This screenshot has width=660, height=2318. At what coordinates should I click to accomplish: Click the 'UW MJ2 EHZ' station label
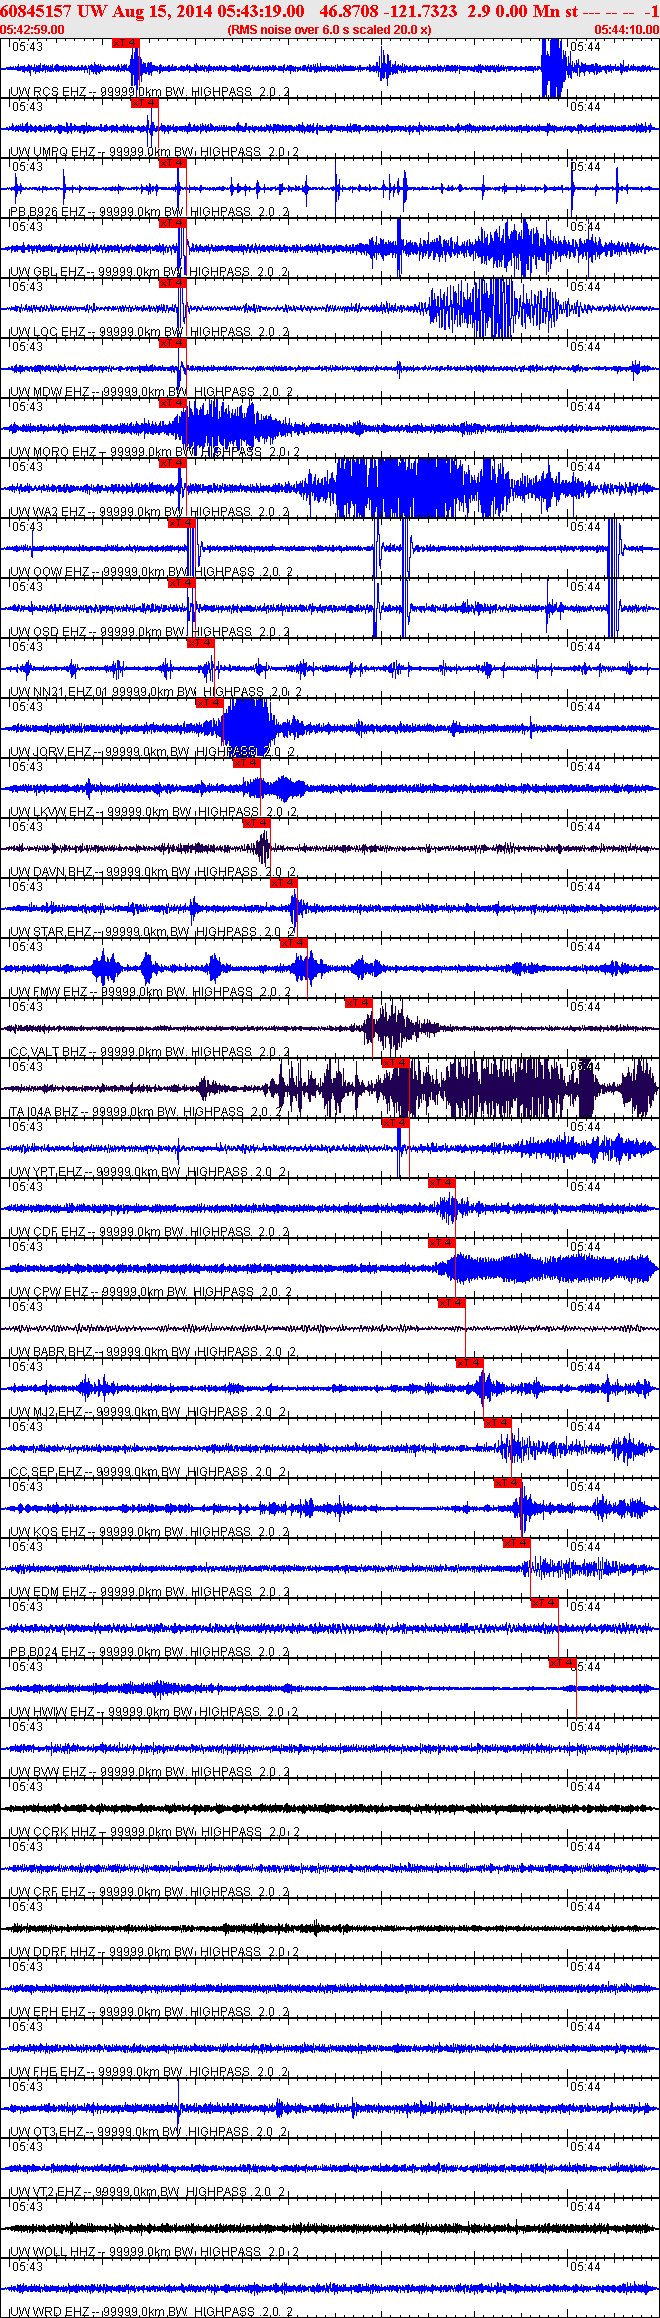46,1412
